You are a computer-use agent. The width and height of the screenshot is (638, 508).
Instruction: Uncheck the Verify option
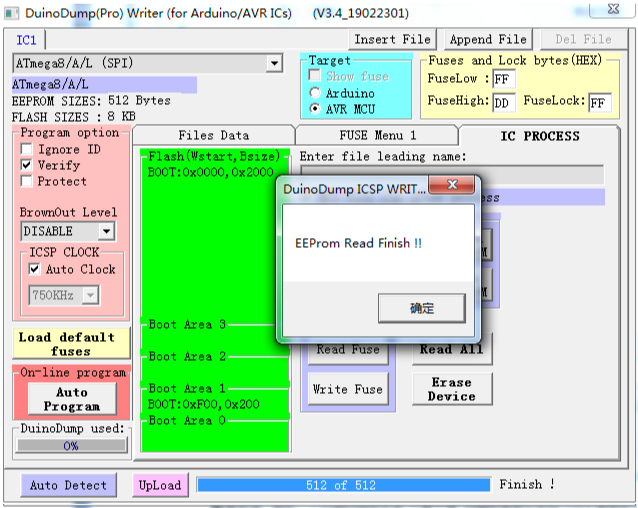point(26,165)
